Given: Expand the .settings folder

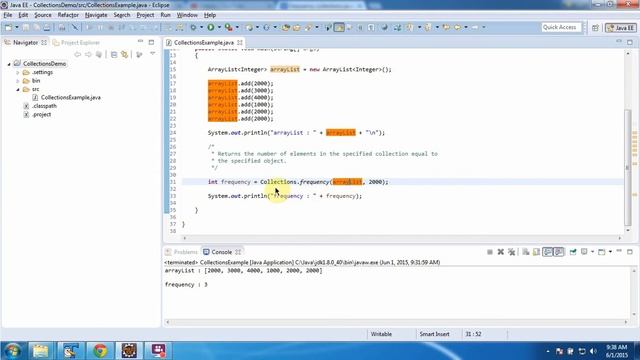Looking at the screenshot, I should (18, 72).
